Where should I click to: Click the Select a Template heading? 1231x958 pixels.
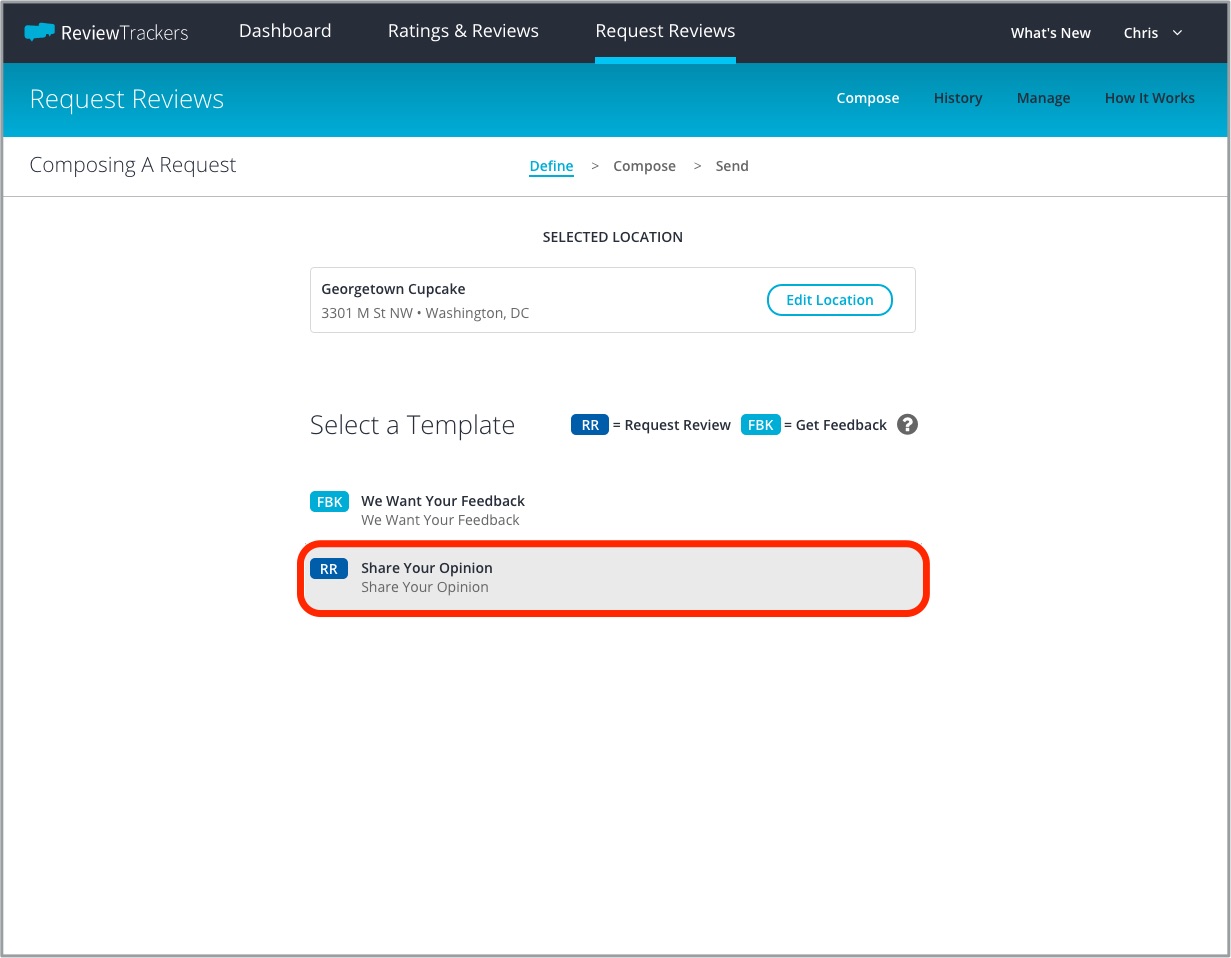pos(412,425)
